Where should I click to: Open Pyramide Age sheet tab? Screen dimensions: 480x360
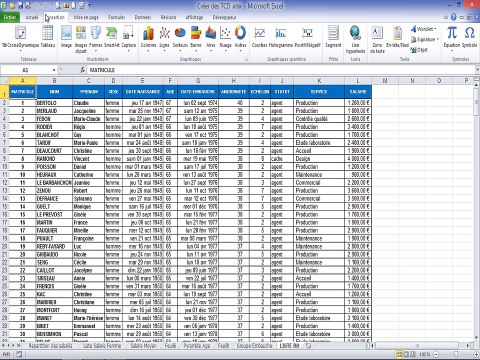tap(197, 346)
